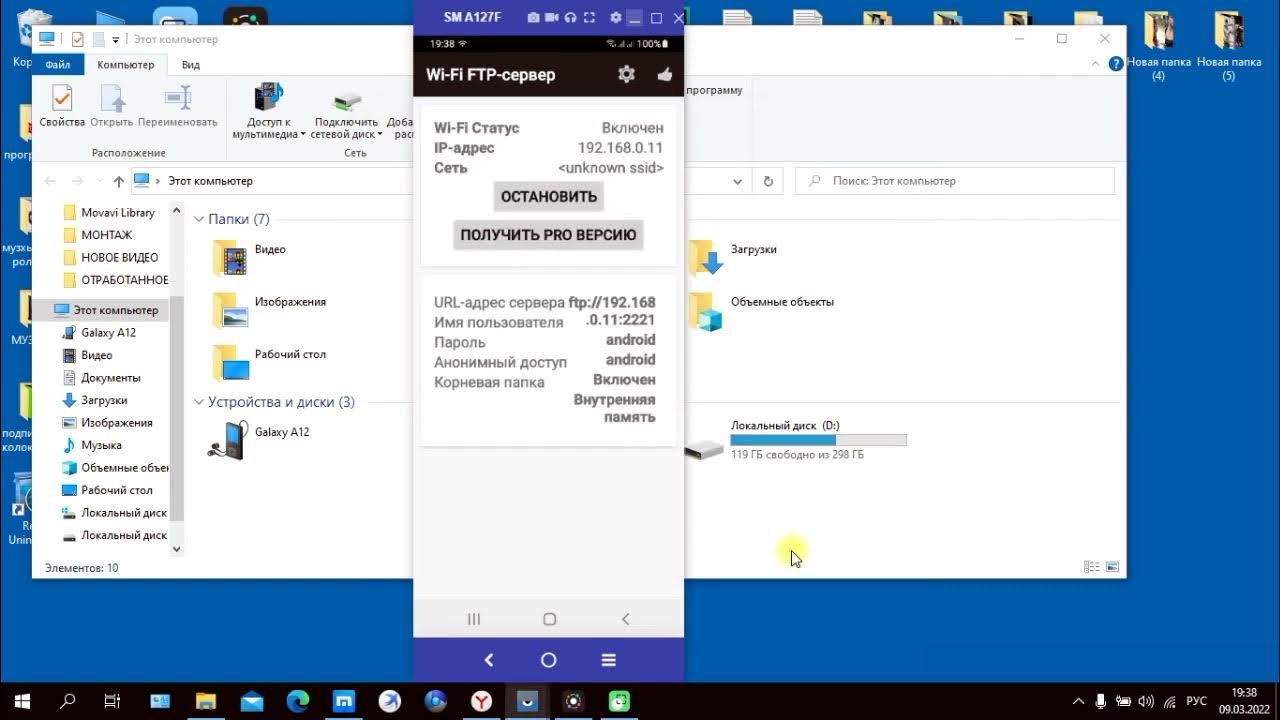Start screen recording via video camera icon
Screen dimensions: 1280x720
point(552,17)
